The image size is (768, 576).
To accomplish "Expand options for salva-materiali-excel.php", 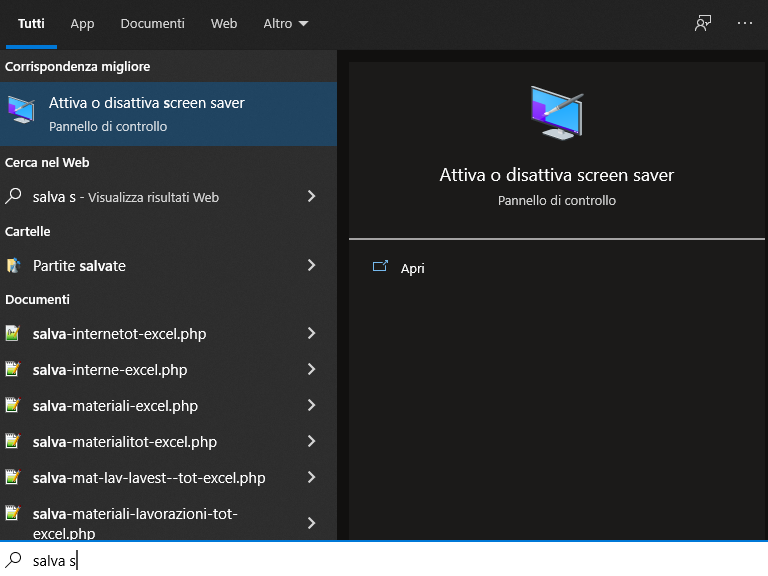I will [x=312, y=406].
